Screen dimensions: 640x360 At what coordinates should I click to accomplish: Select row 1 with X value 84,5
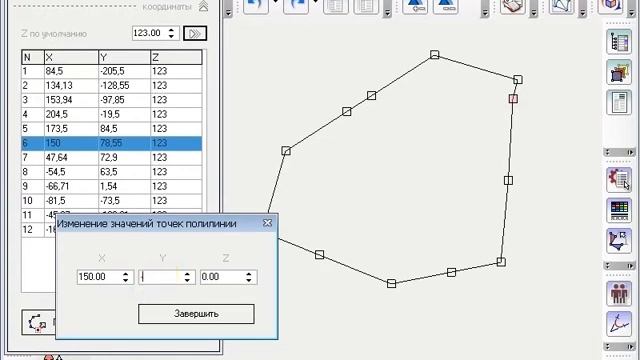click(111, 71)
